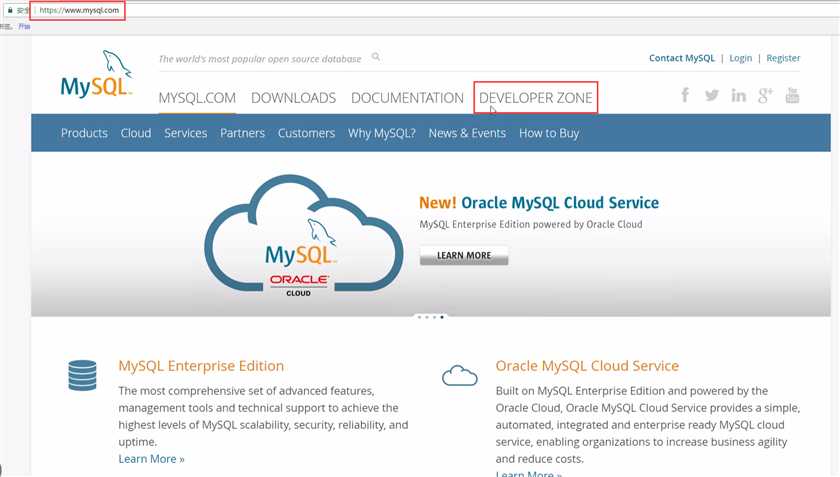Viewport: 840px width, 477px height.
Task: Open the DEVELOPER ZONE tab
Action: [x=536, y=98]
